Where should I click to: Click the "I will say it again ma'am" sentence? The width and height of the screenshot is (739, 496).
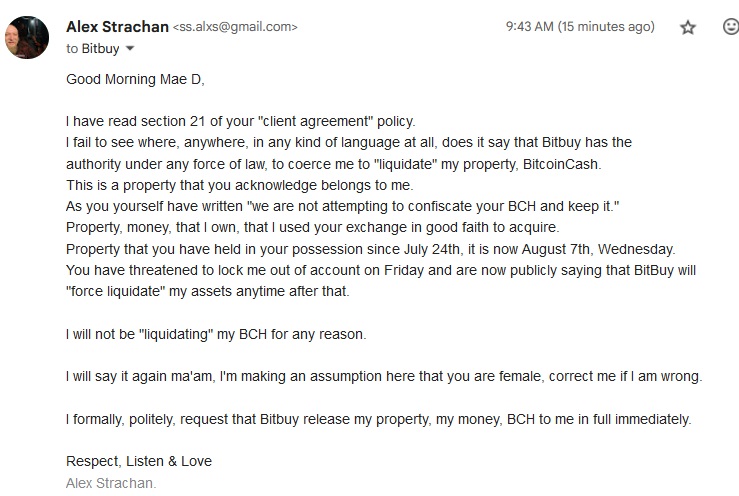point(384,376)
